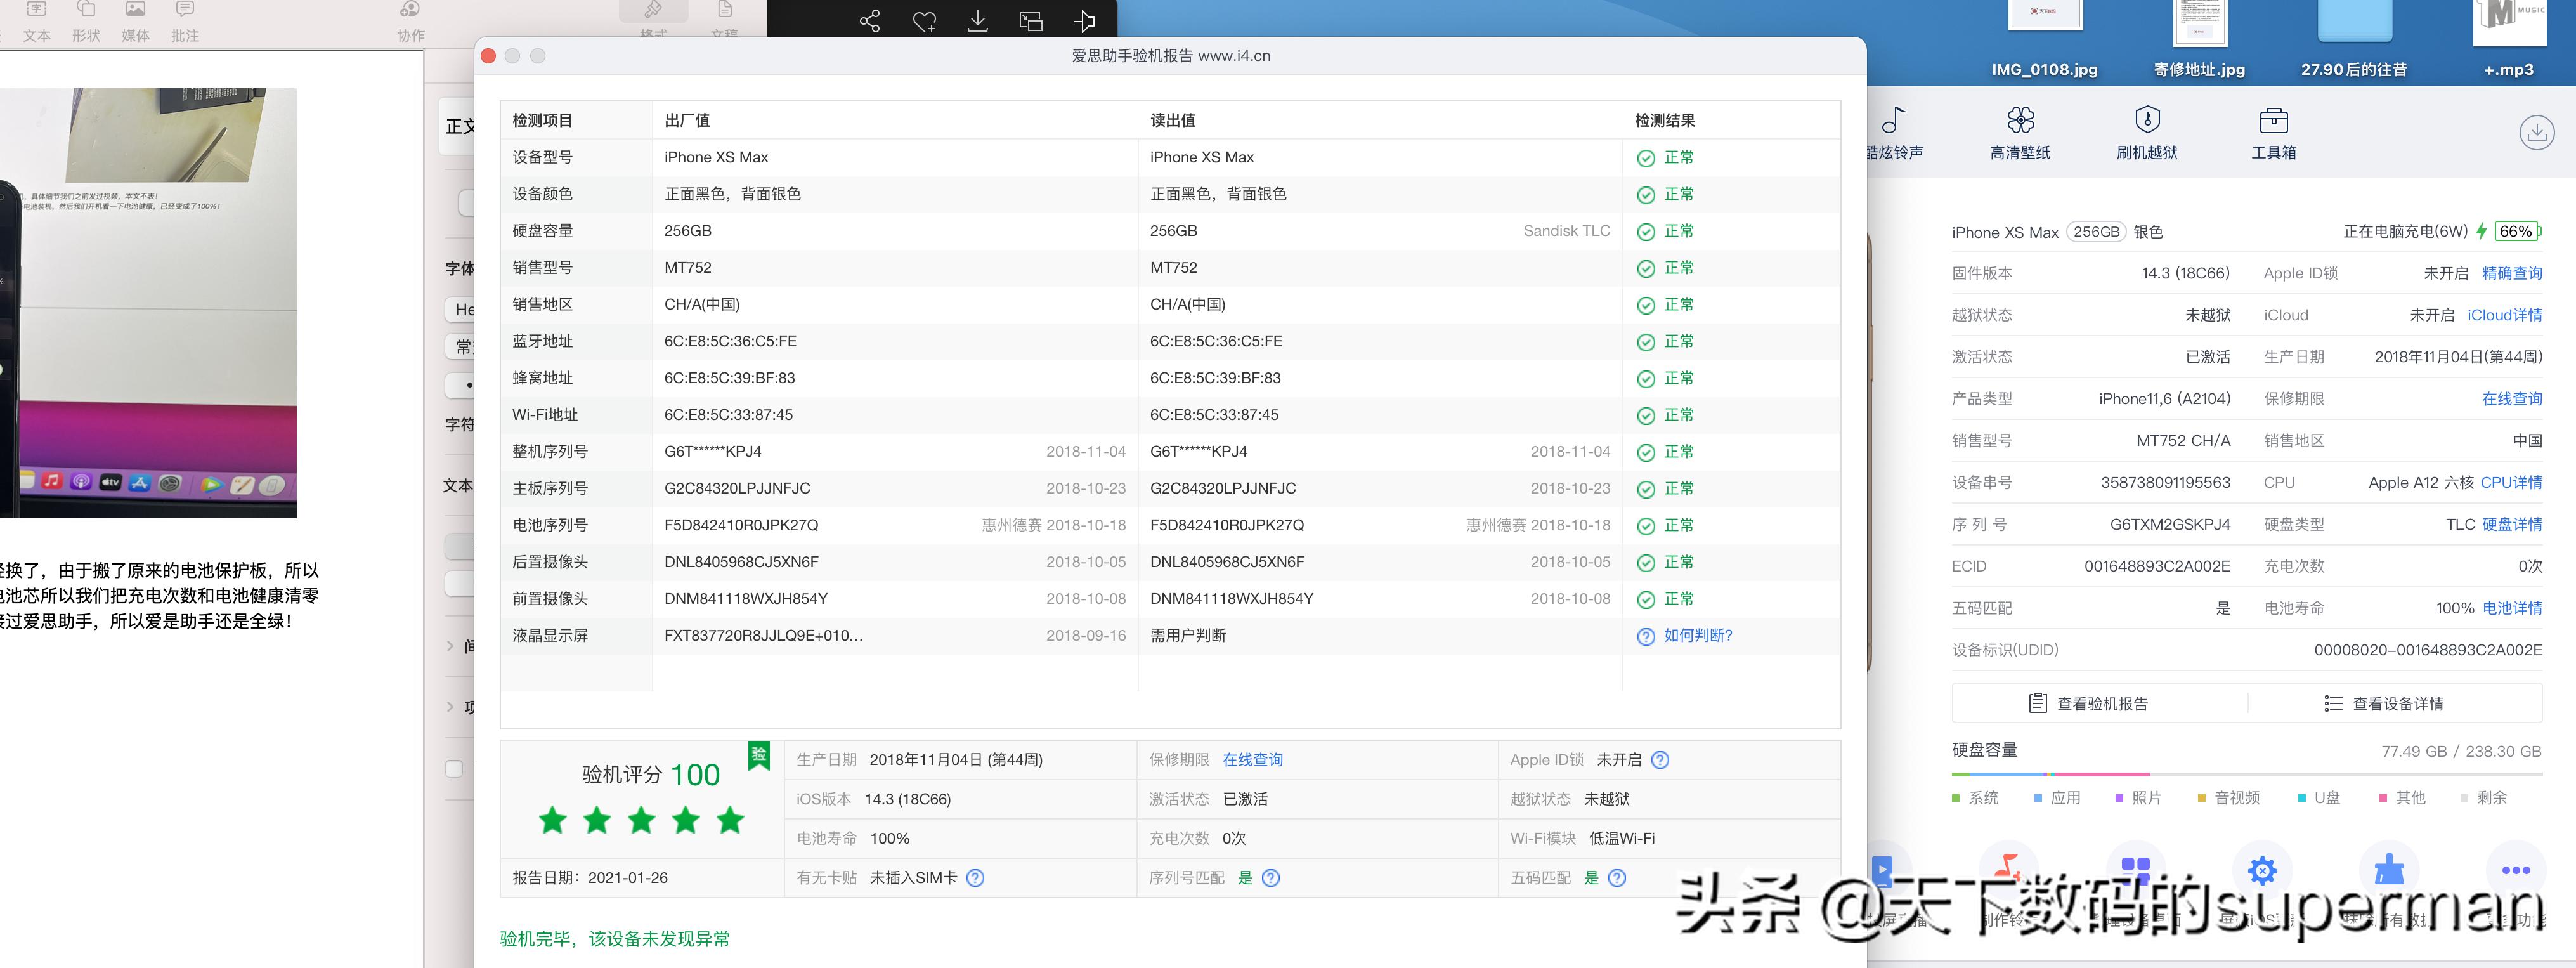Open the 电池详情 link

point(2513,607)
